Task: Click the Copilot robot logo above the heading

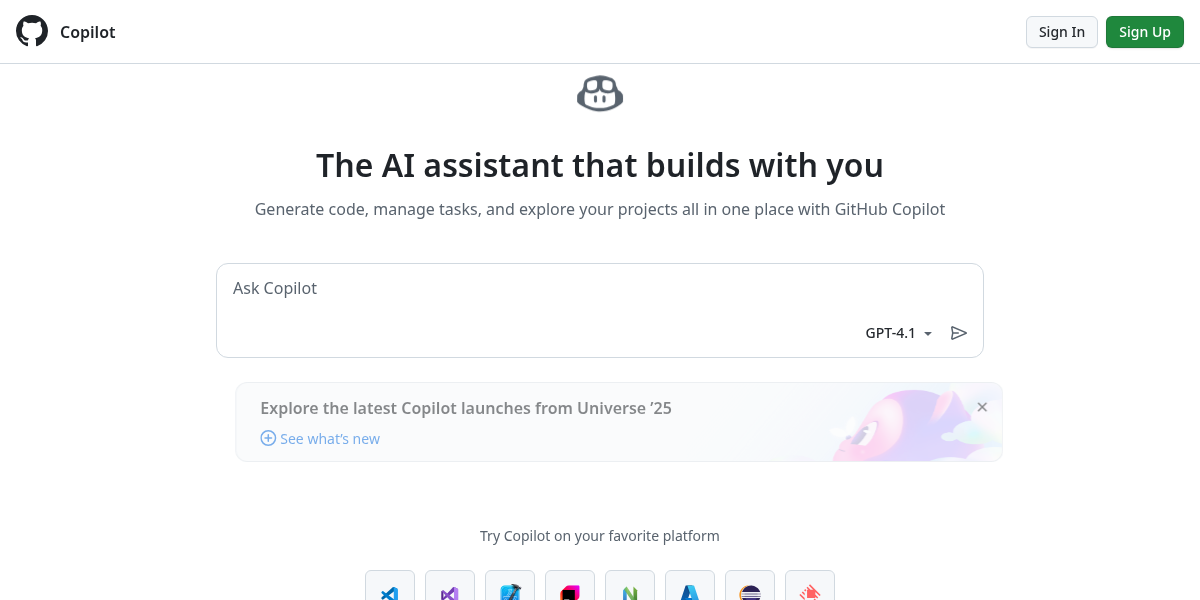Action: (599, 93)
